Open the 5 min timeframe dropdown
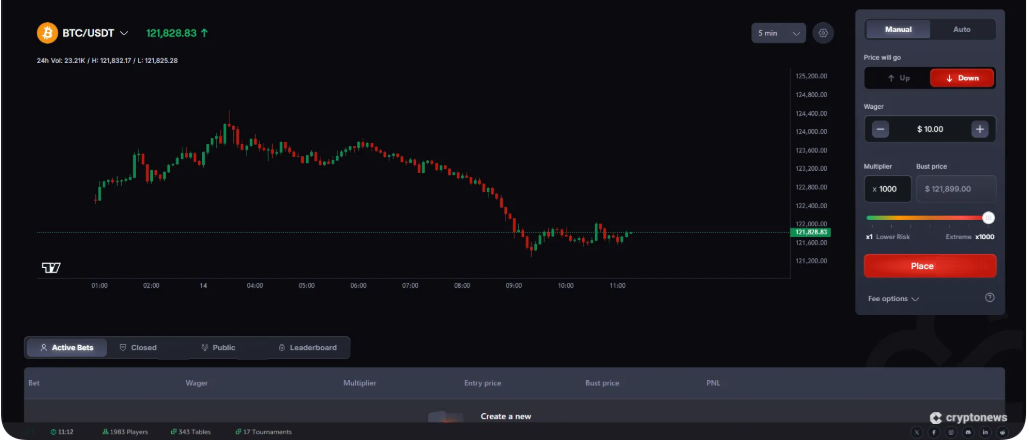Viewport: 1029px width, 442px height. click(778, 33)
